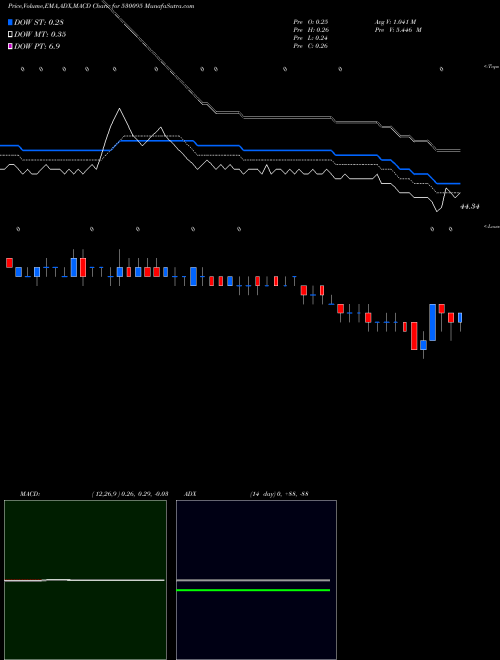Click the MACD parameters (12,26,9) text
Screen dimensions: 500x660
coord(130,494)
